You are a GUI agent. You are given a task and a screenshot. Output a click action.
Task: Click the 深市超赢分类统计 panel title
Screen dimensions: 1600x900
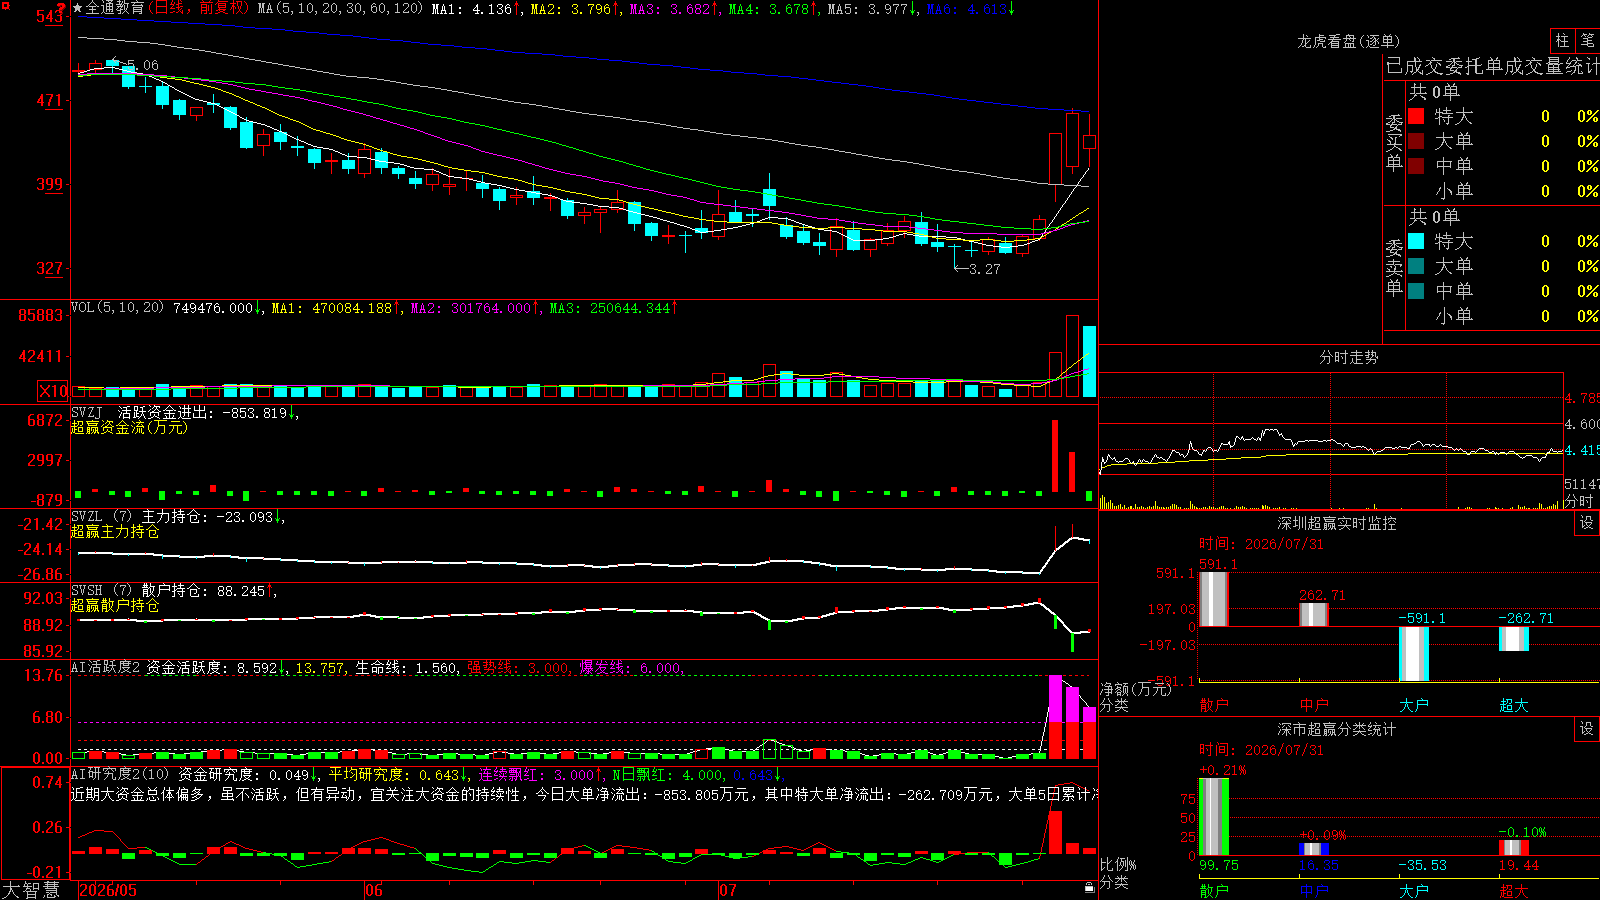tap(1336, 729)
